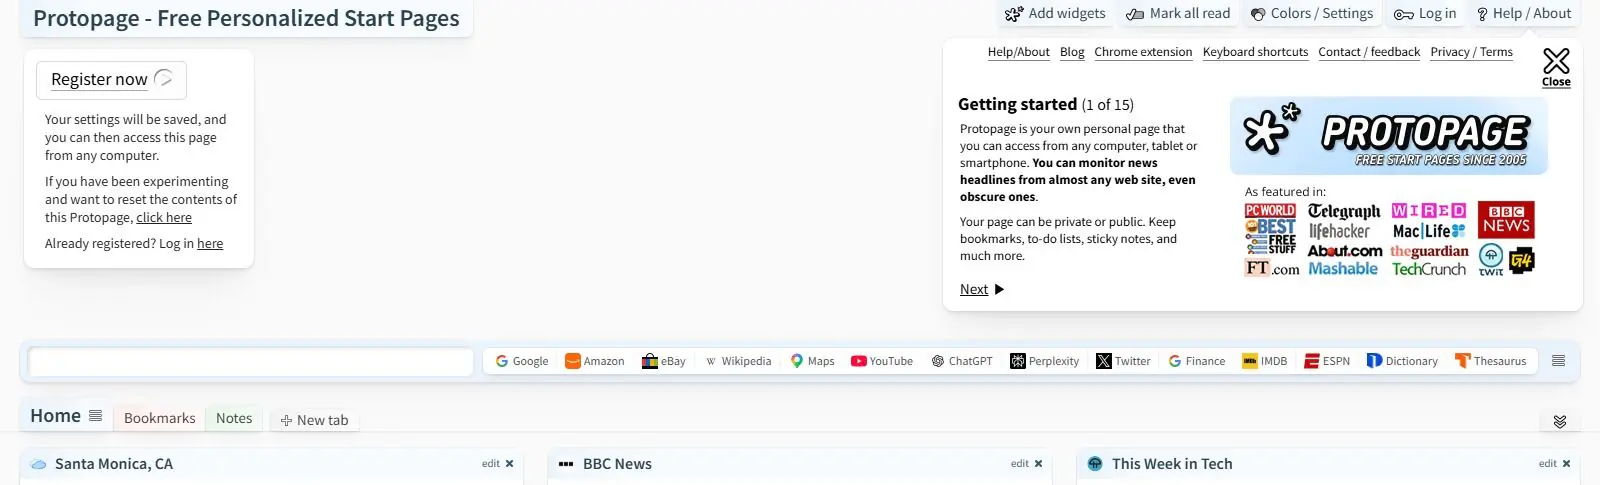The image size is (1600, 485).
Task: Click the This Week in Tech title
Action: point(1172,464)
